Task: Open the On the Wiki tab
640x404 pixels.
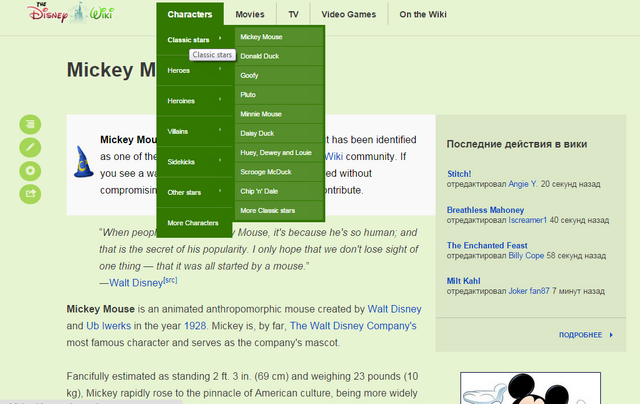Action: click(x=423, y=14)
